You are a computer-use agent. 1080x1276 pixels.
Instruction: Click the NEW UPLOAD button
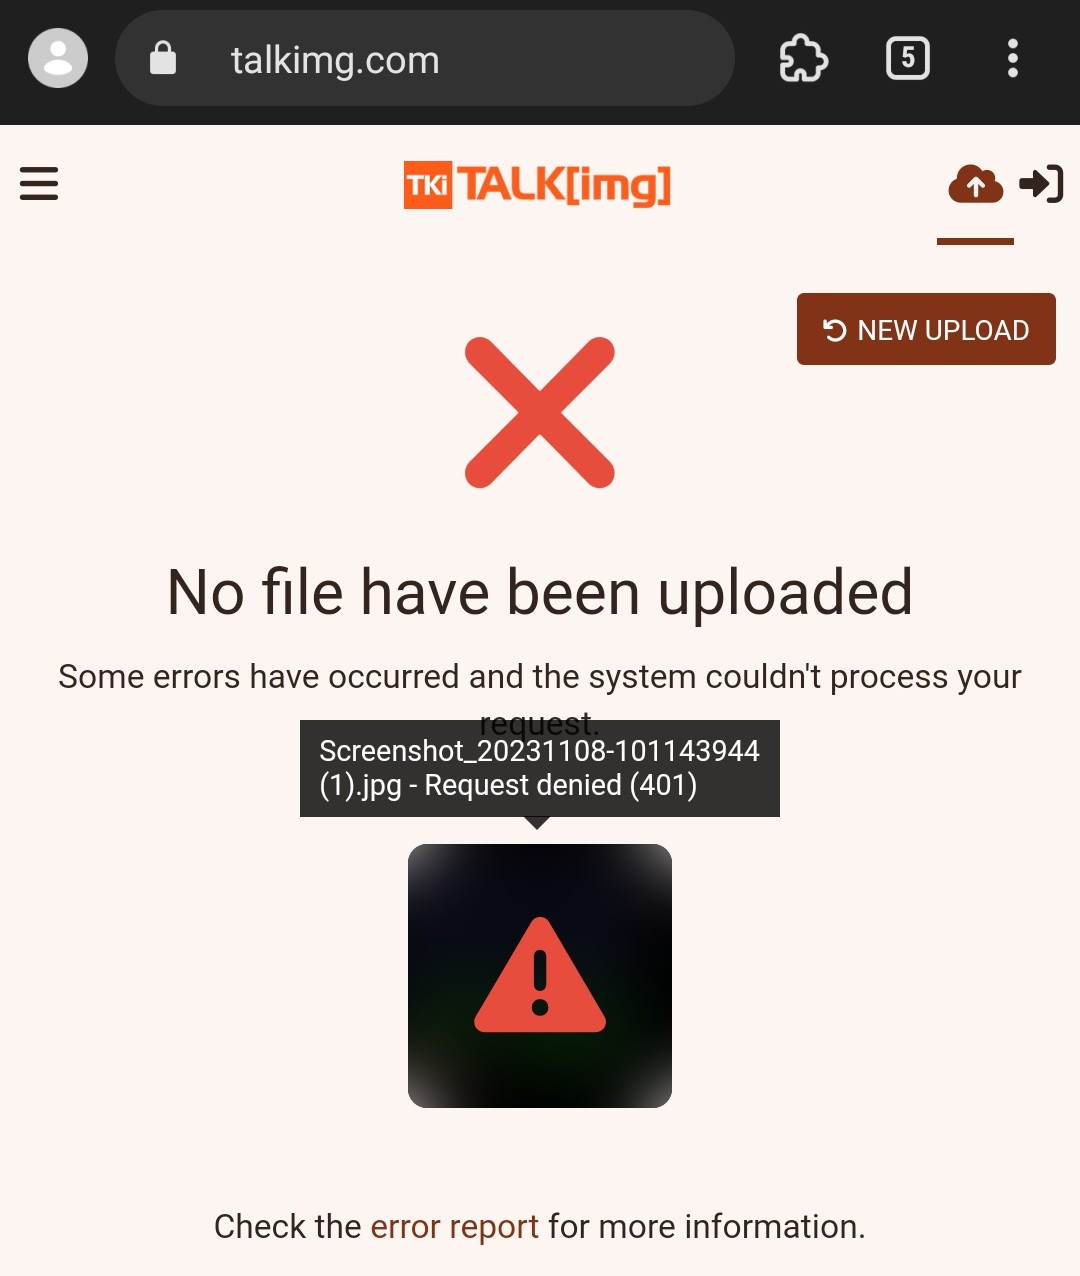pos(926,329)
